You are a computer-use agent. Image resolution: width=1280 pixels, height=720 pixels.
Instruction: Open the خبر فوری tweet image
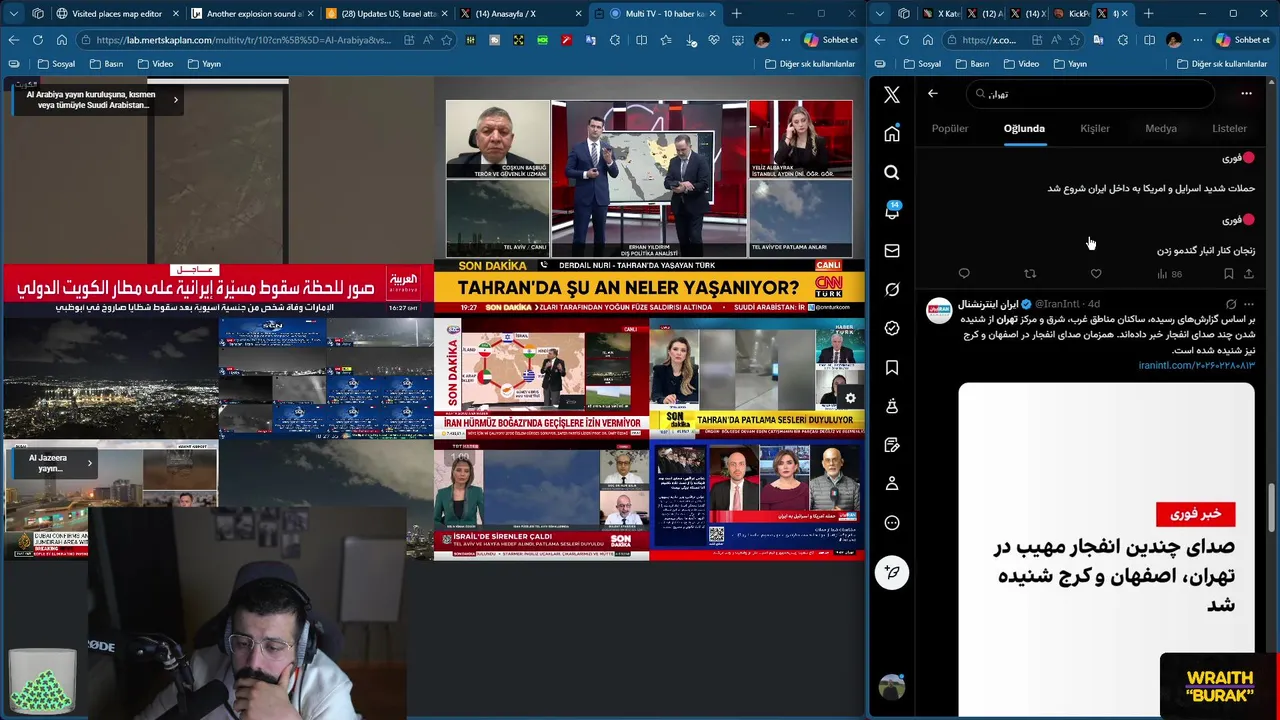click(x=1106, y=548)
